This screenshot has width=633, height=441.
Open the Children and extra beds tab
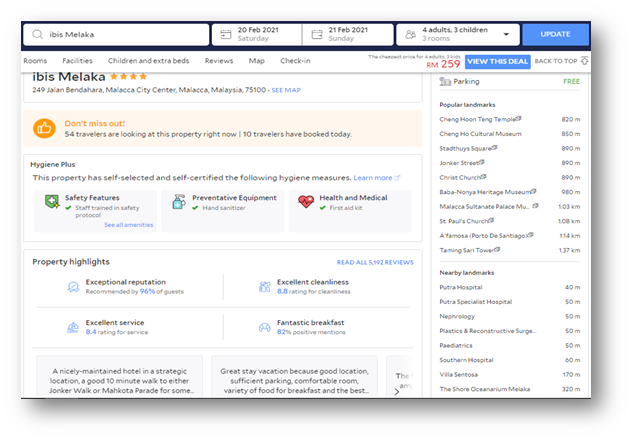[148, 61]
